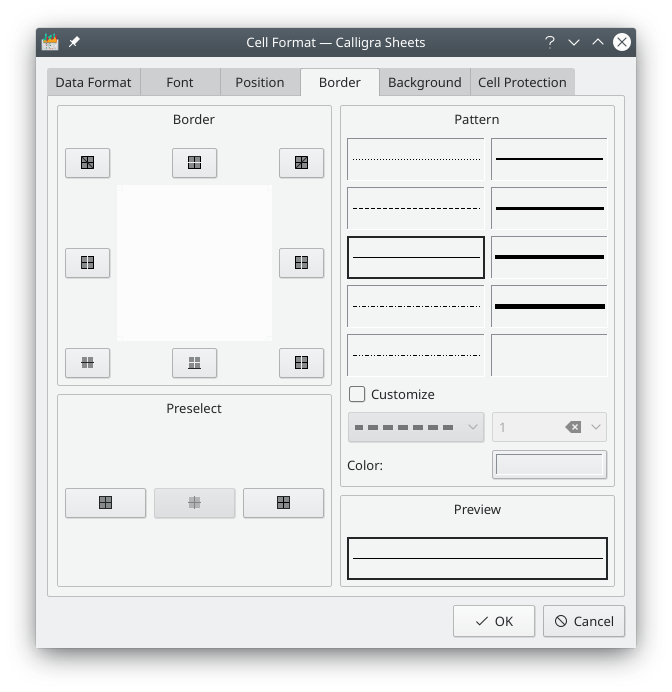Click the bottom-right vertical border button

(x=301, y=363)
